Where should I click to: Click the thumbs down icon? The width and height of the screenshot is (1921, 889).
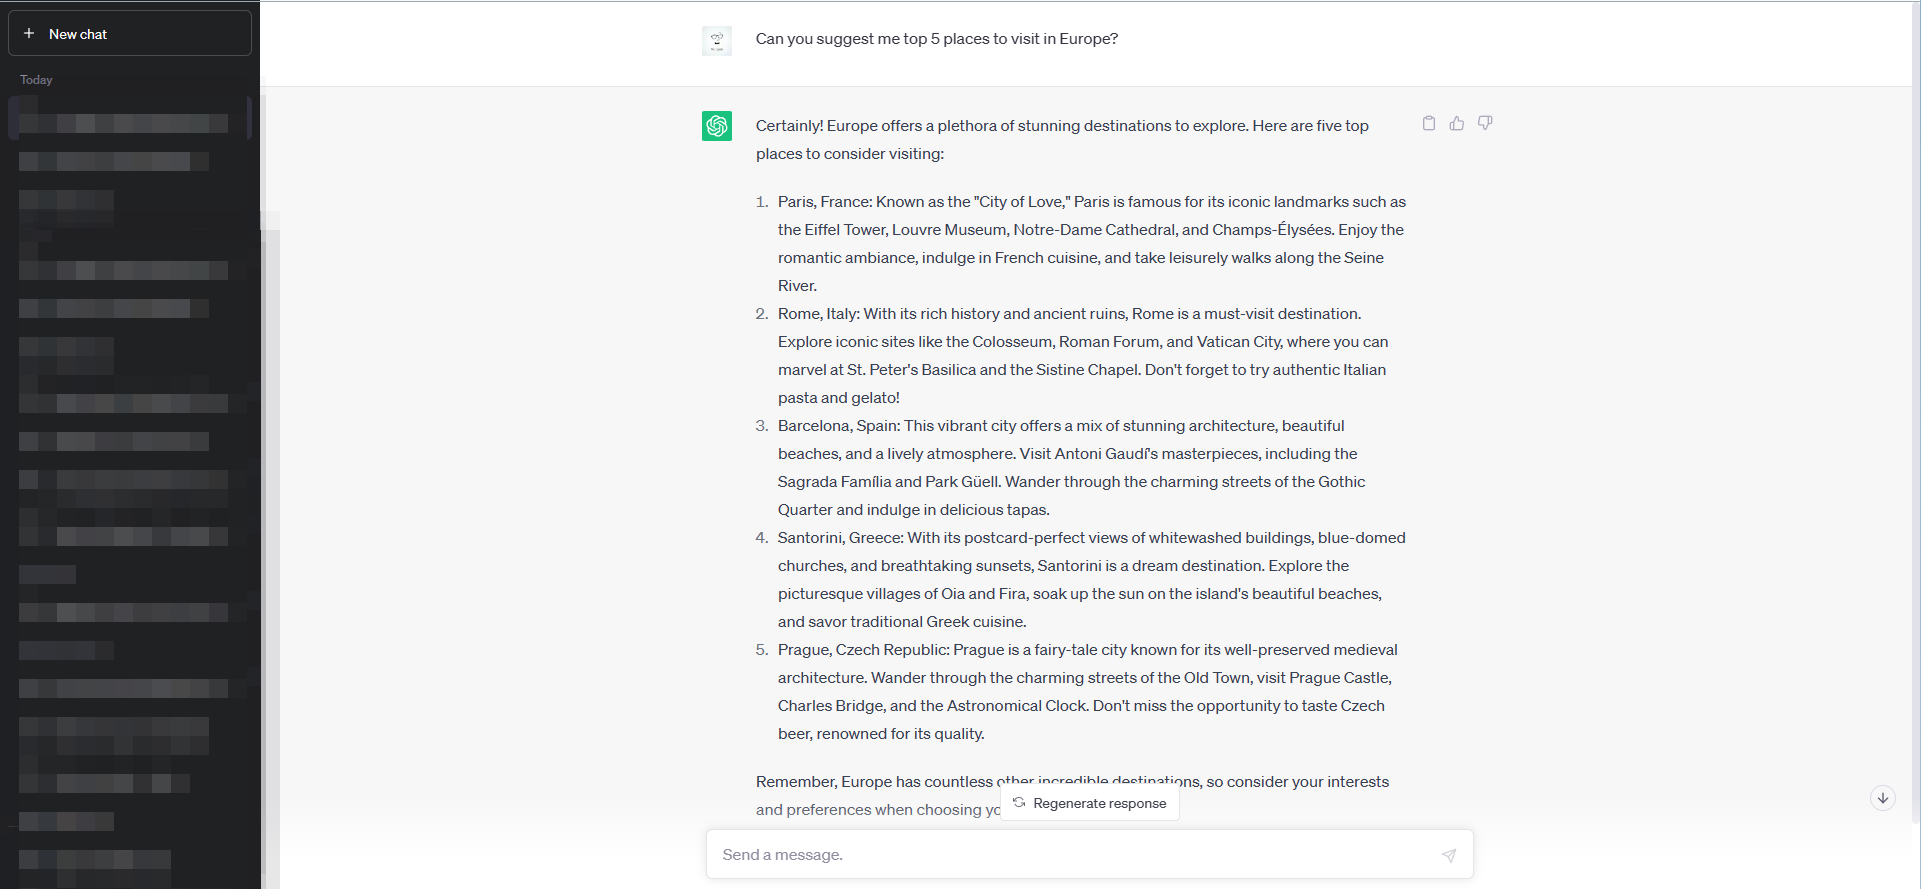[1485, 123]
